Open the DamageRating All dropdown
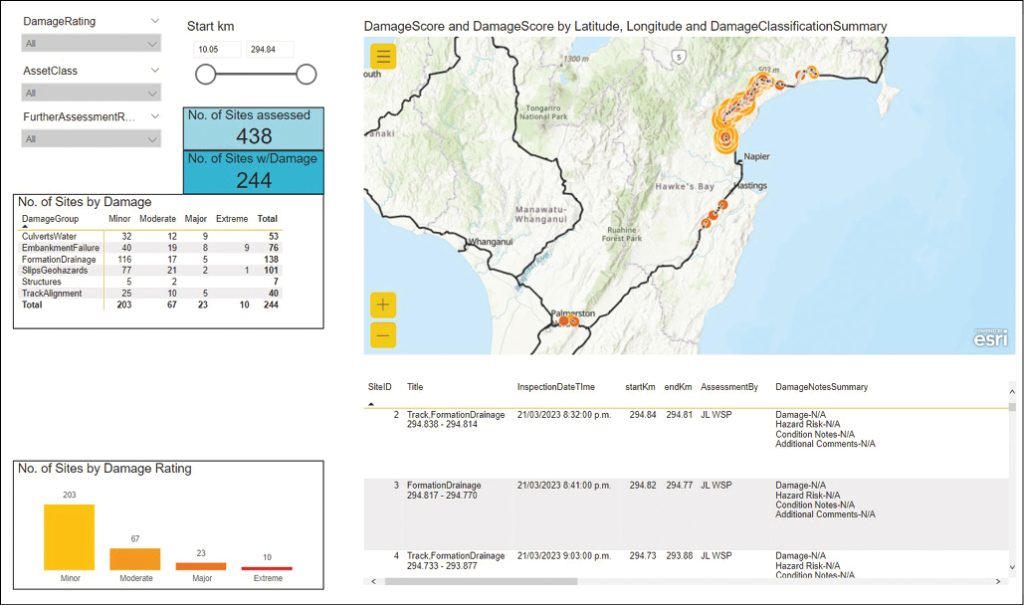This screenshot has width=1024, height=605. click(x=91, y=43)
